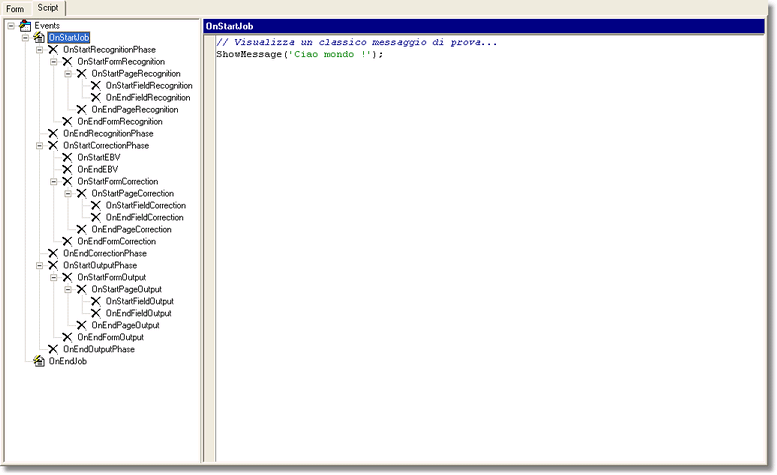The height and width of the screenshot is (475, 777).
Task: Click the OnEndJob script icon
Action: [x=39, y=361]
